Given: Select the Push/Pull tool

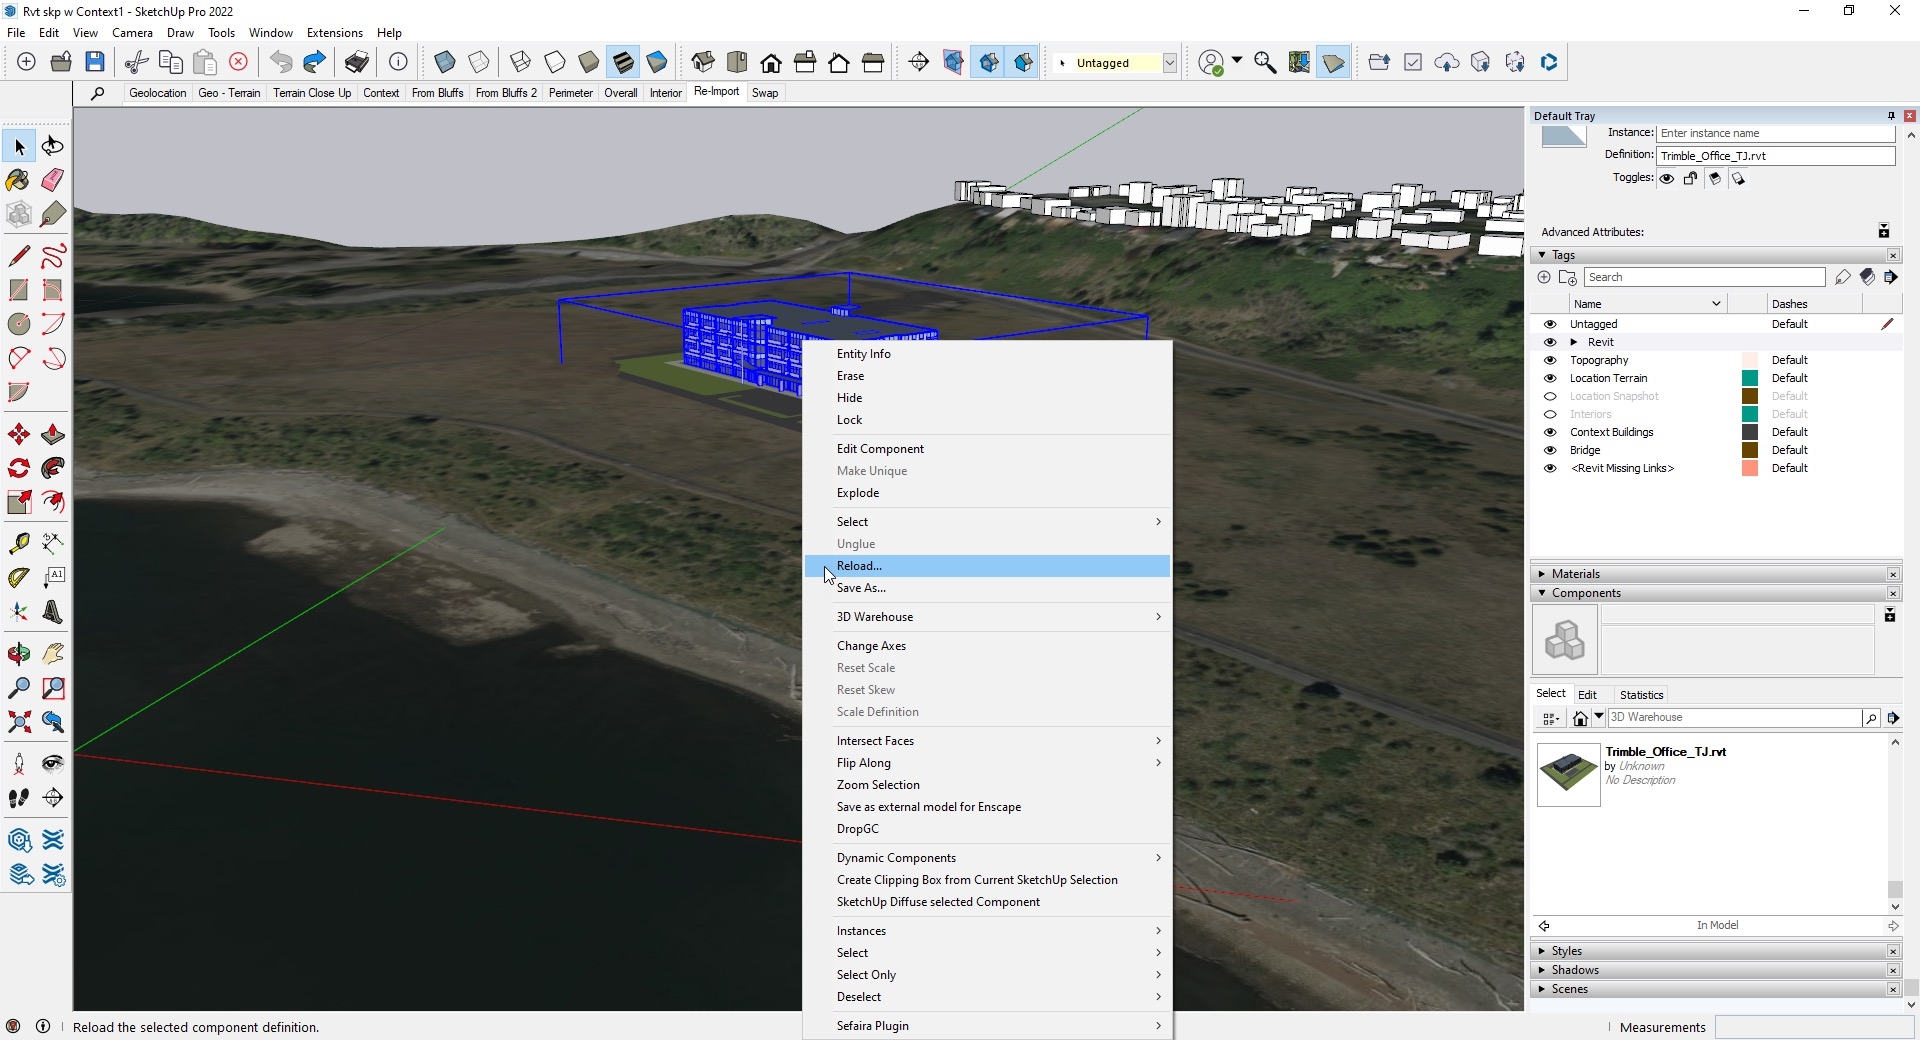Looking at the screenshot, I should pyautogui.click(x=52, y=434).
